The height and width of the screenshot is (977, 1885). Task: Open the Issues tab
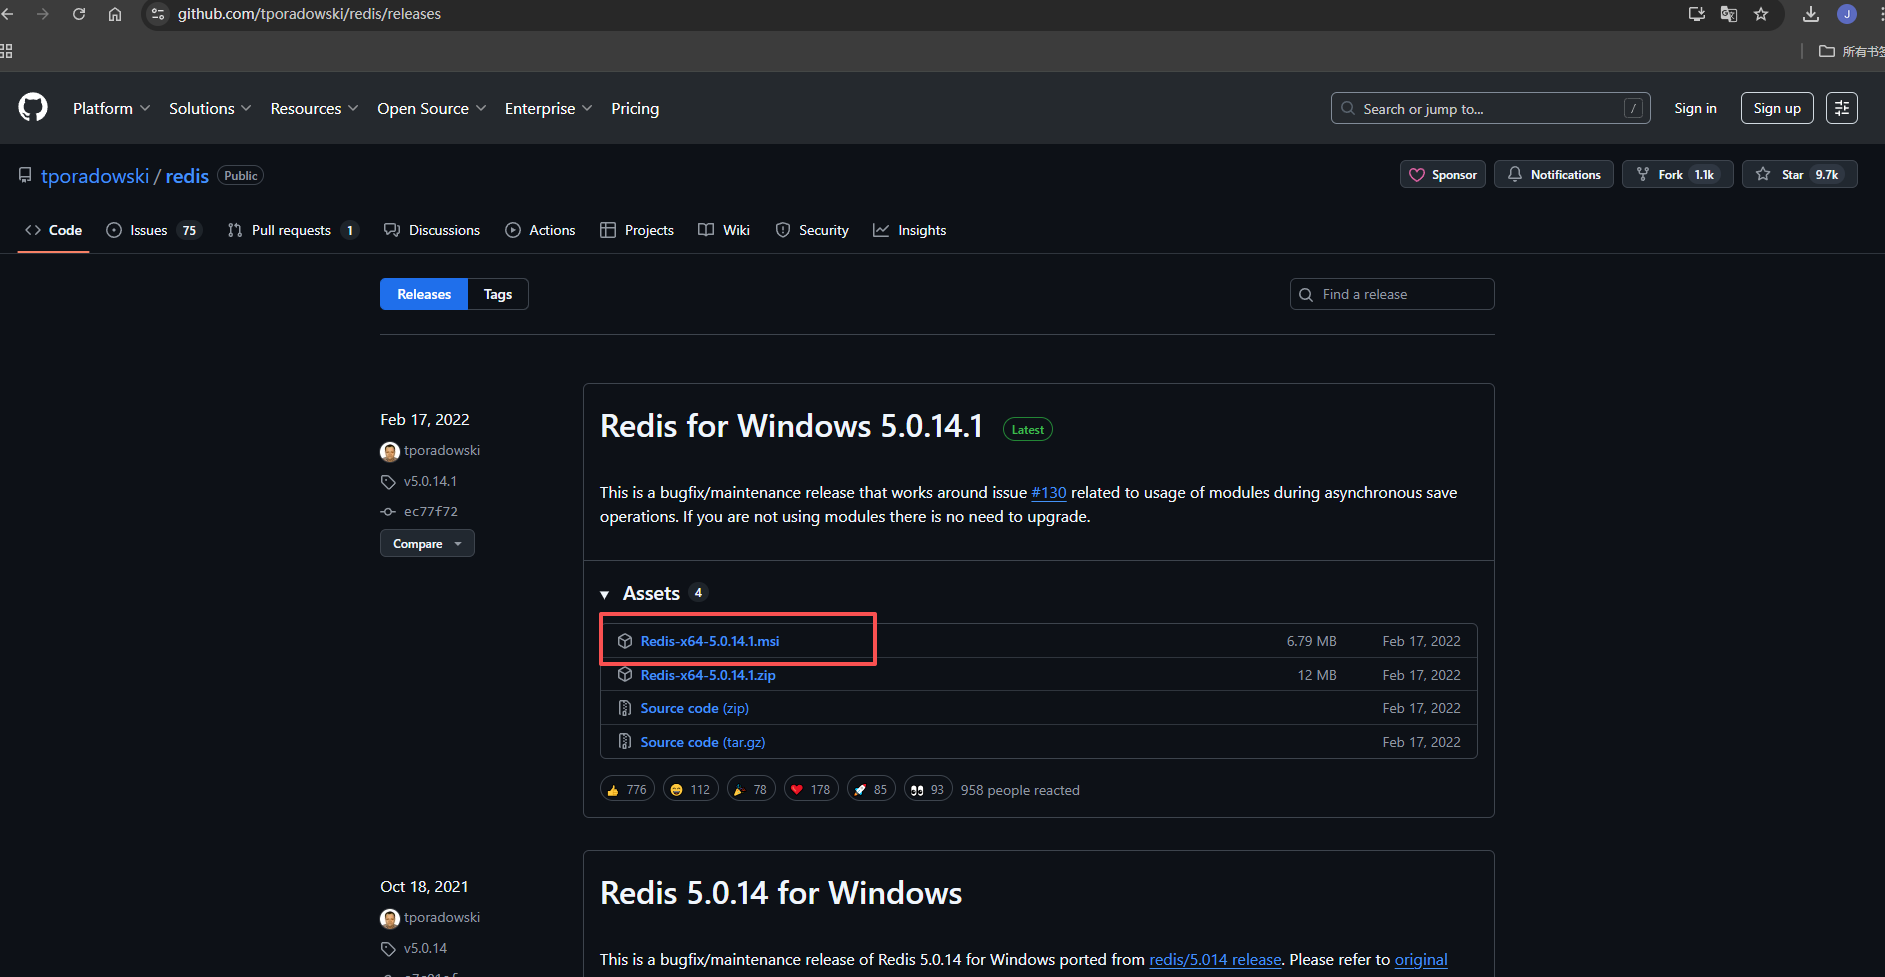coord(154,230)
